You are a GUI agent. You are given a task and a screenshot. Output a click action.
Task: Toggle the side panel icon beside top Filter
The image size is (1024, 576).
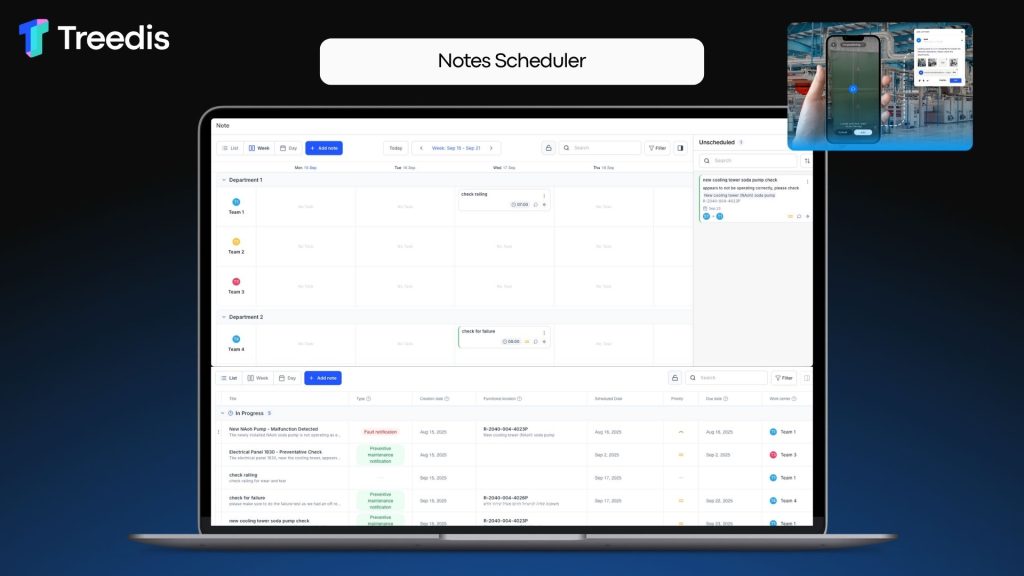pos(681,148)
